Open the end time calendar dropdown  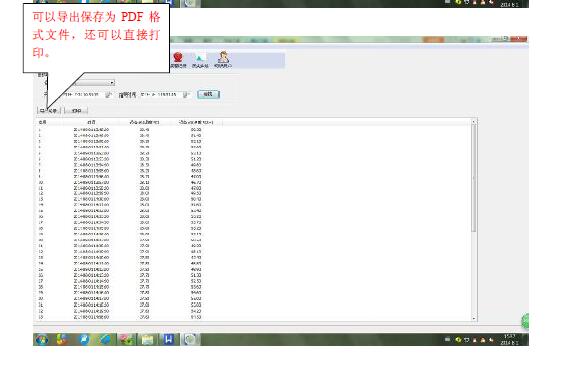click(185, 95)
